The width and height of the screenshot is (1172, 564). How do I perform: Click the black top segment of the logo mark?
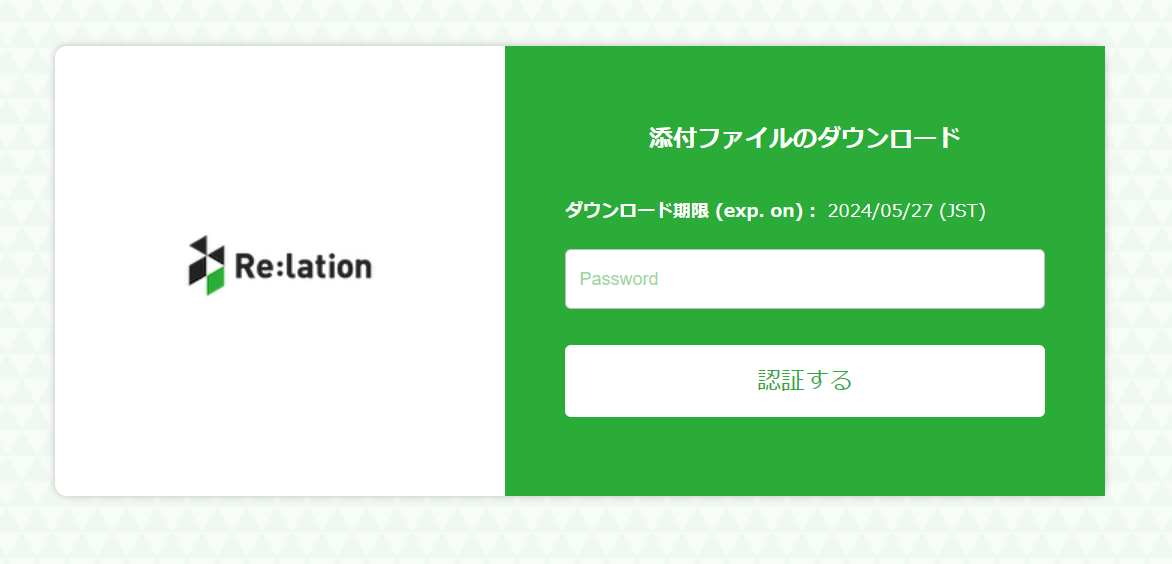point(205,245)
